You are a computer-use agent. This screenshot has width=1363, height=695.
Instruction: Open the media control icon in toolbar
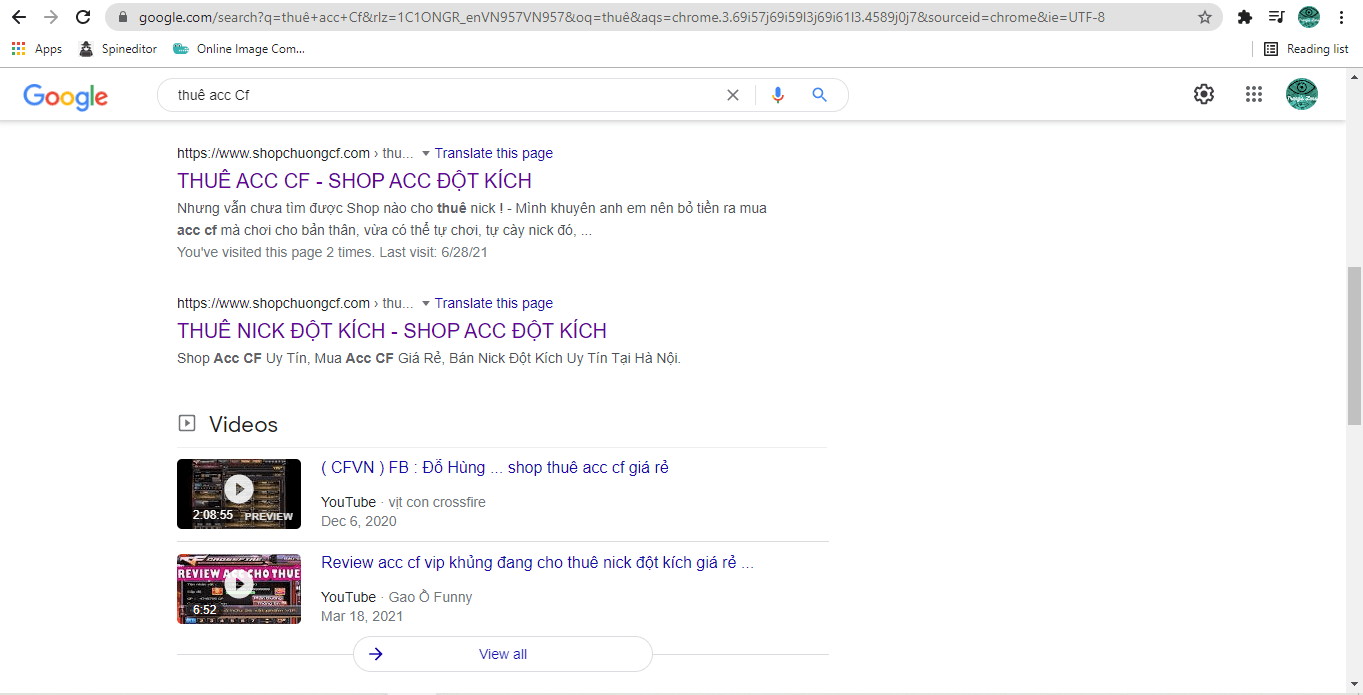[x=1276, y=17]
